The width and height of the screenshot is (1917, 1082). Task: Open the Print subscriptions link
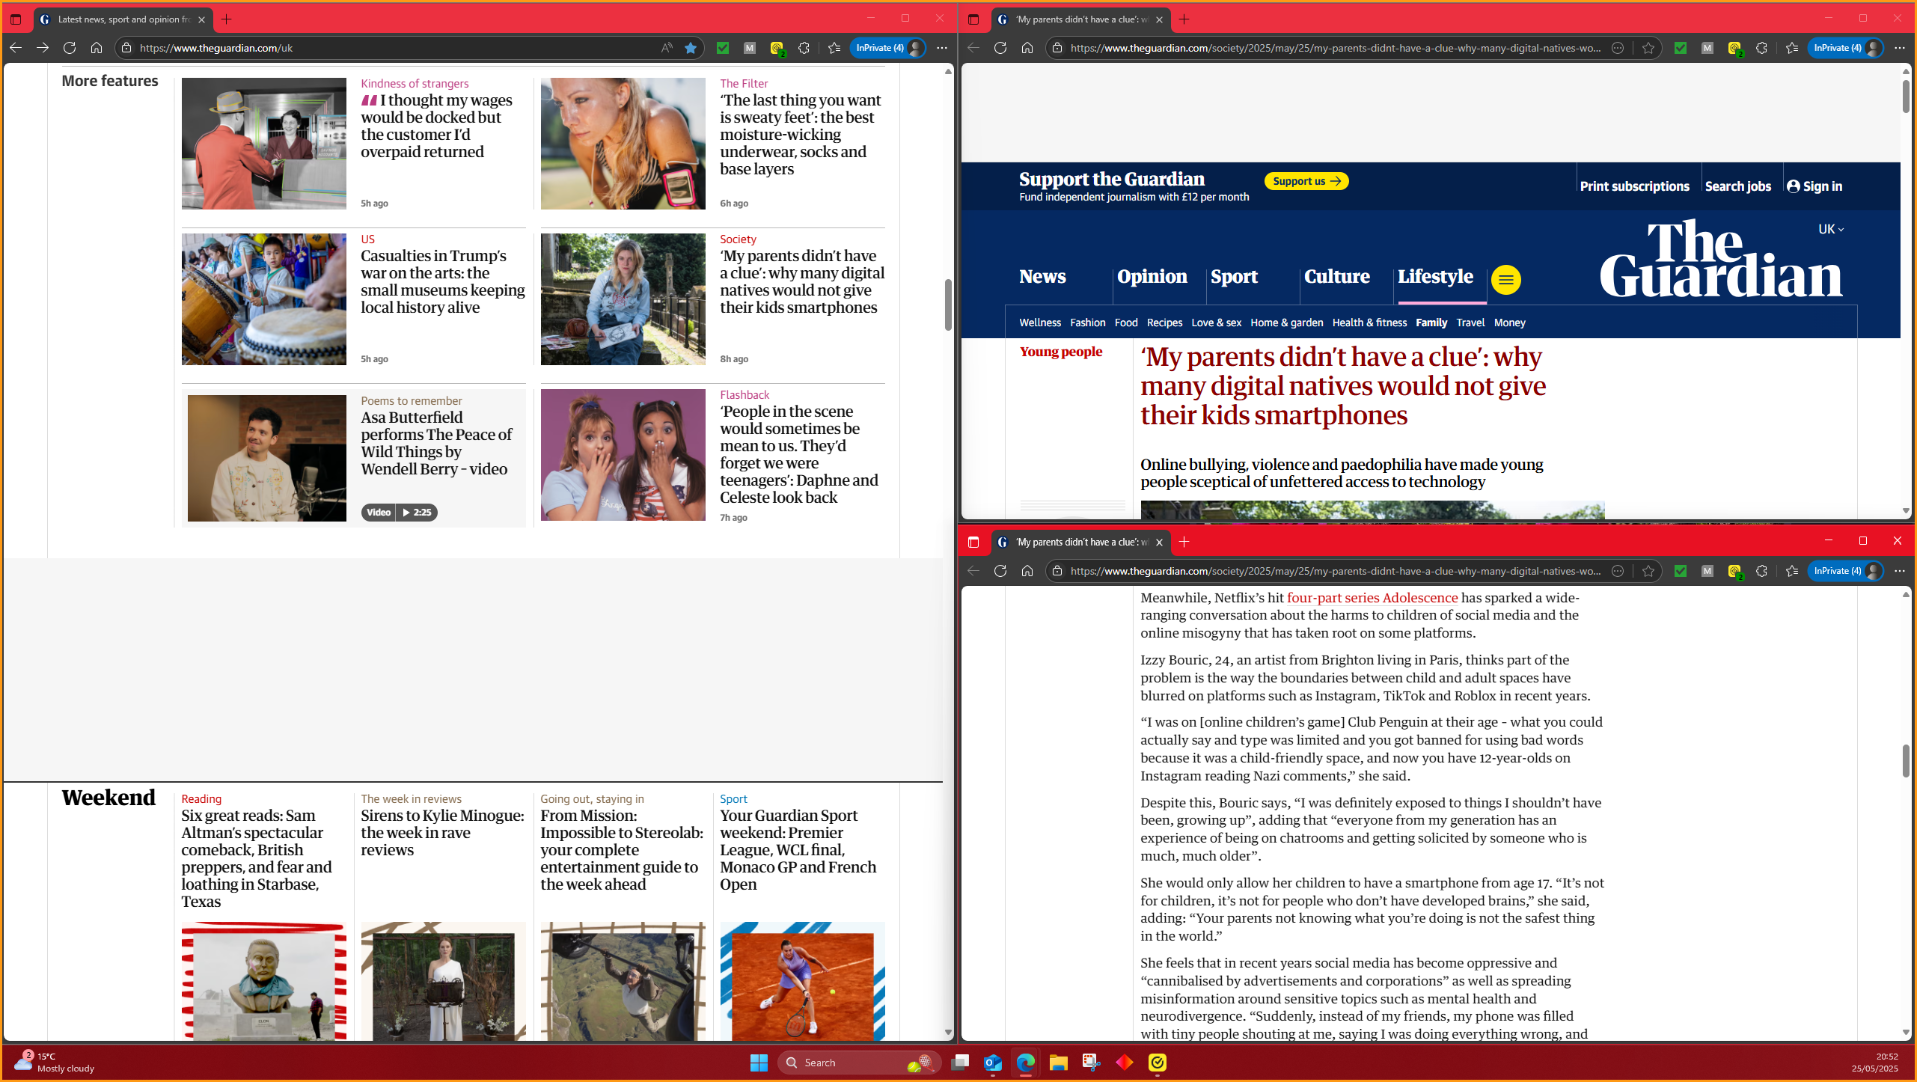pyautogui.click(x=1634, y=186)
